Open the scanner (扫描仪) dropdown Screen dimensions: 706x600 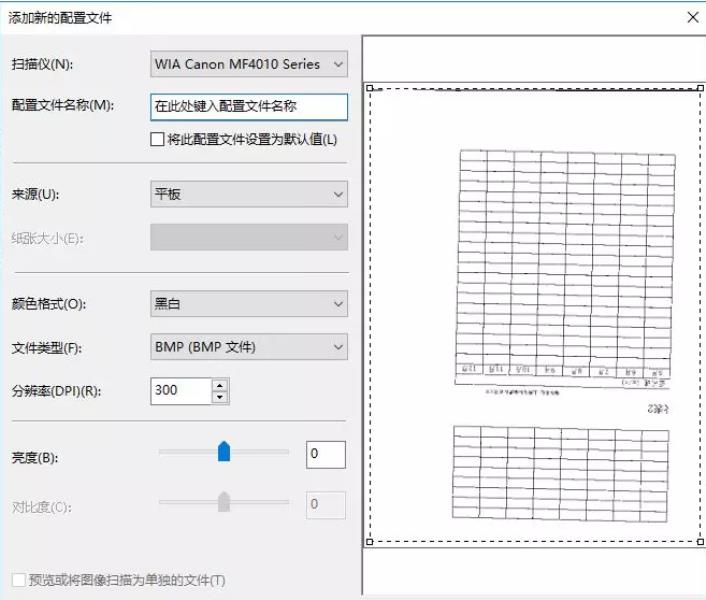point(249,64)
